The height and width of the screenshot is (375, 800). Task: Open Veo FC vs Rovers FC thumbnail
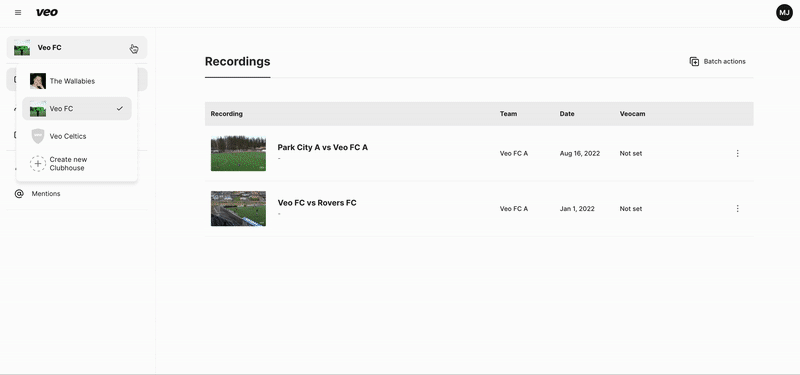tap(238, 209)
